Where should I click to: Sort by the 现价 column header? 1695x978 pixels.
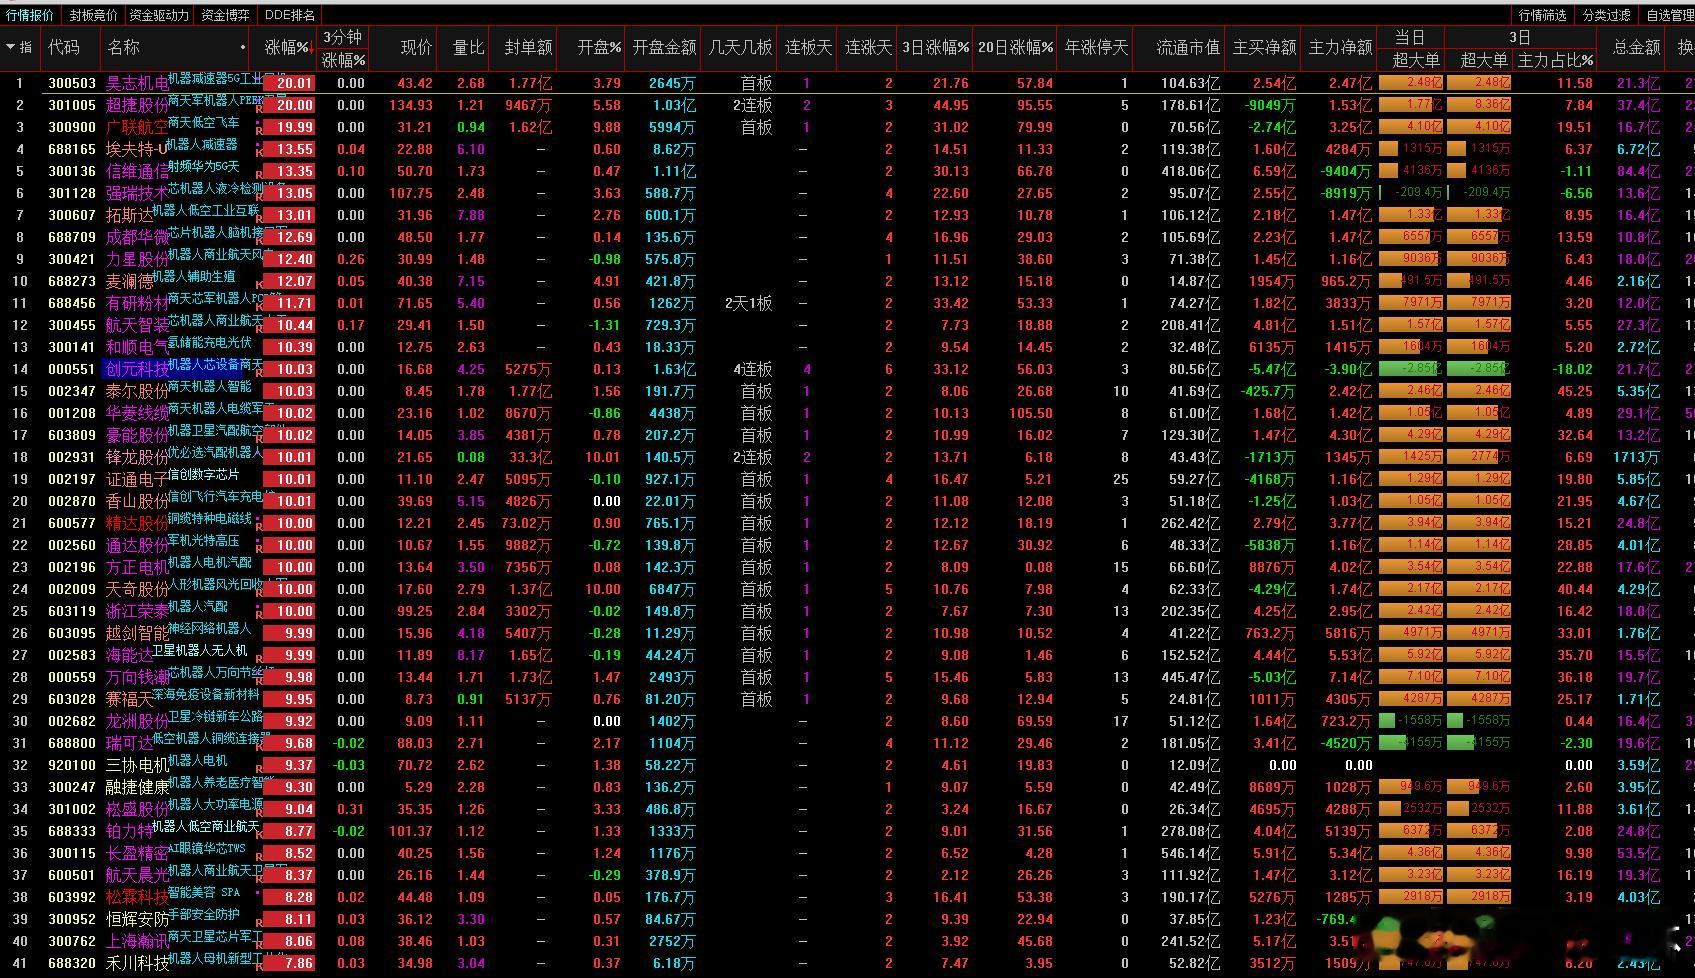[416, 48]
